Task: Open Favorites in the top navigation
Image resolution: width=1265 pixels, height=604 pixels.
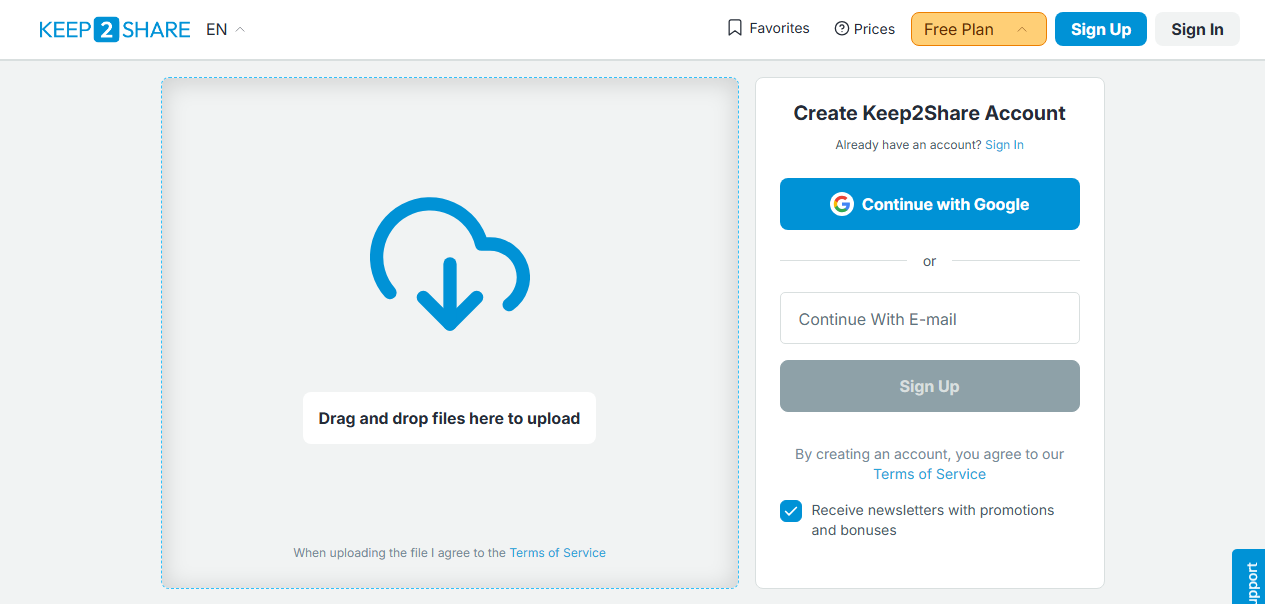Action: tap(768, 28)
